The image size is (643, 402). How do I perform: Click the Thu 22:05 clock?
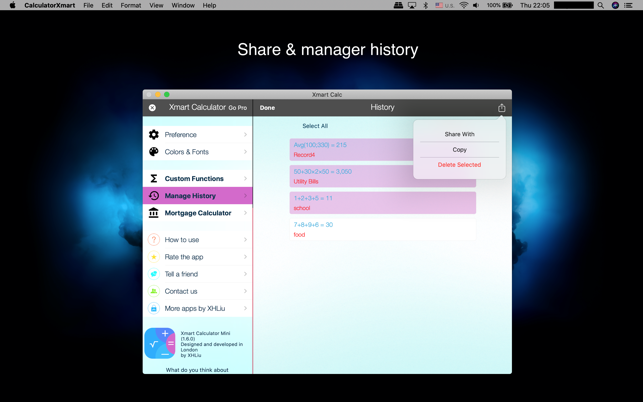[535, 5]
